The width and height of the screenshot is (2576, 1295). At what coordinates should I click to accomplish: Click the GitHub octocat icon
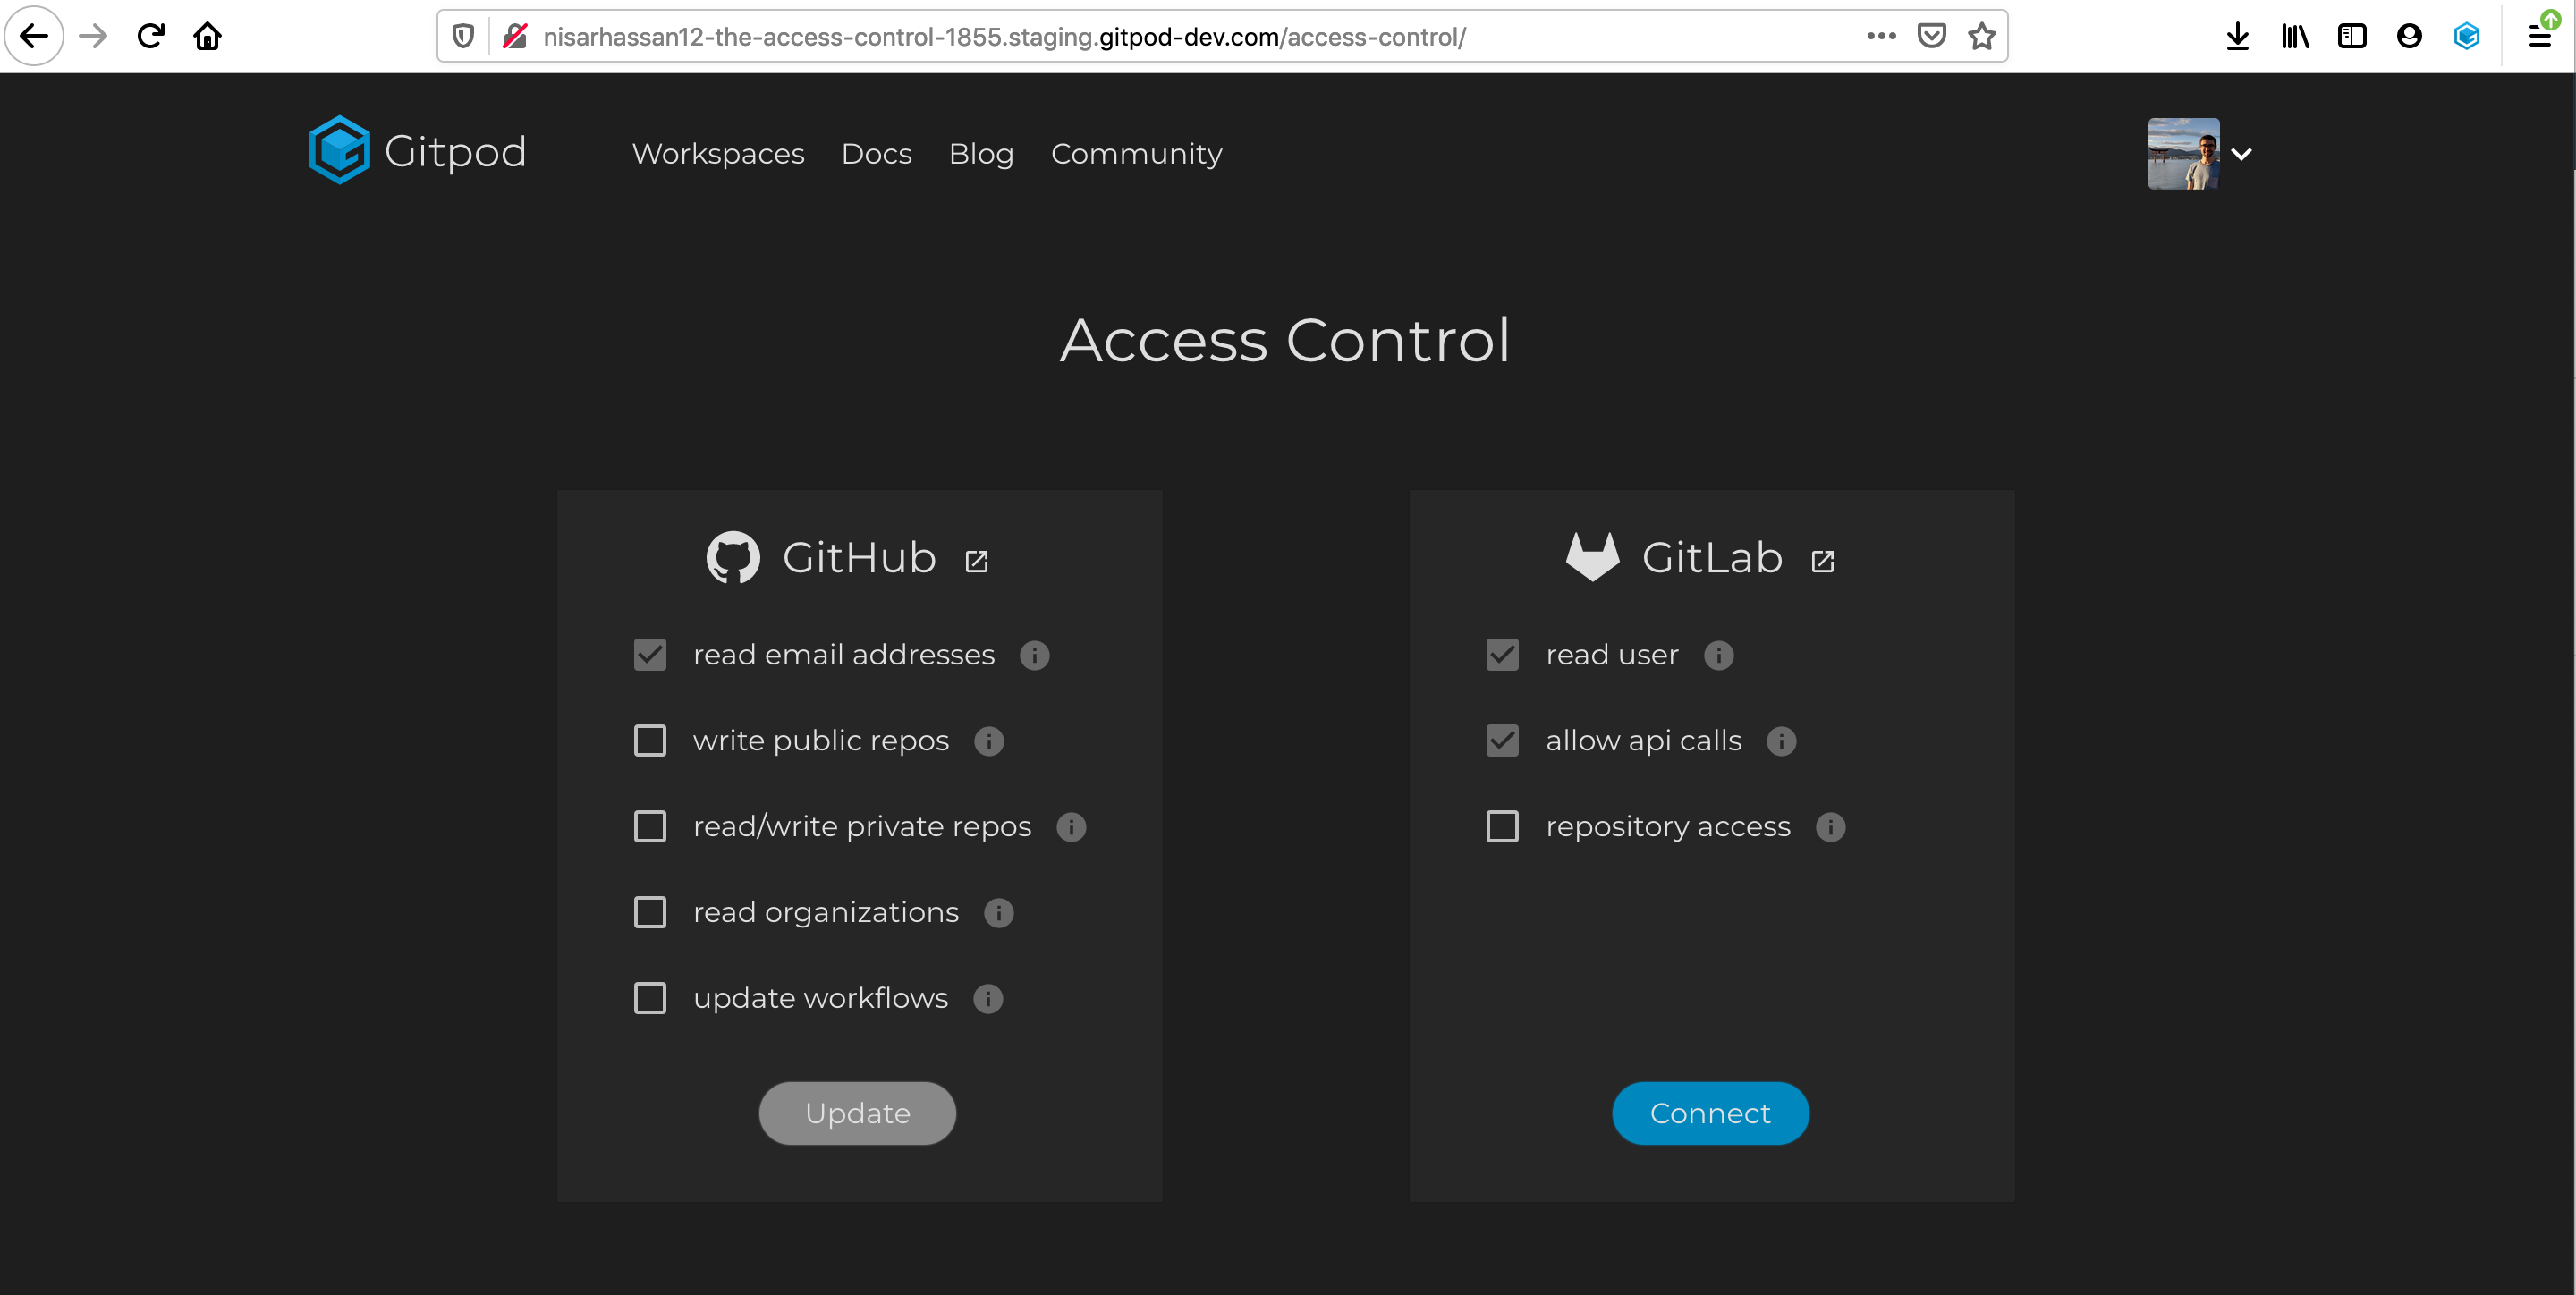(733, 557)
